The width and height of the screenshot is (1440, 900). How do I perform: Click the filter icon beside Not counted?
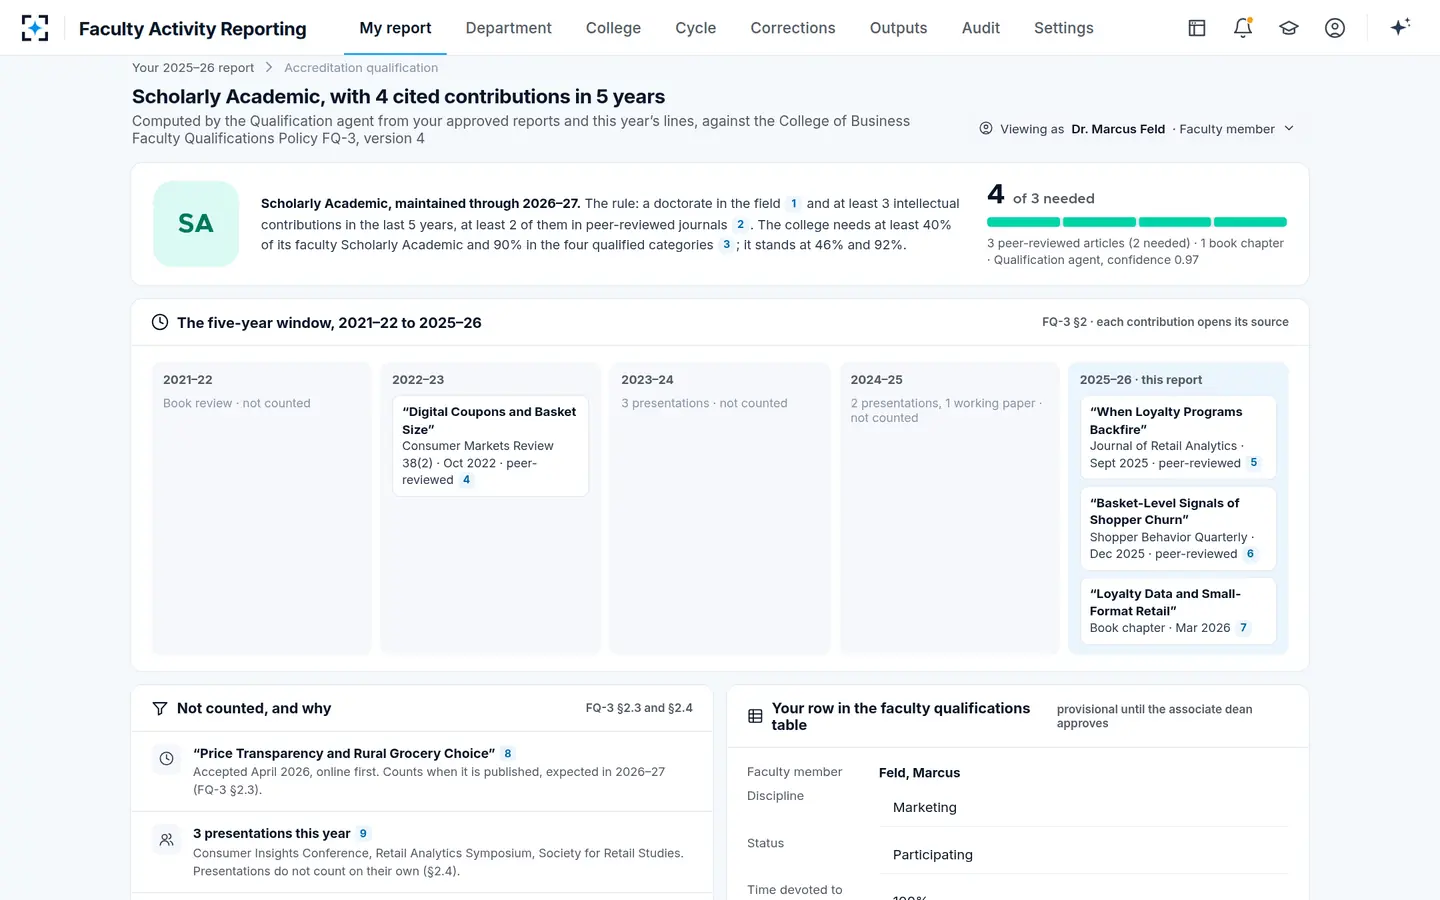tap(160, 708)
